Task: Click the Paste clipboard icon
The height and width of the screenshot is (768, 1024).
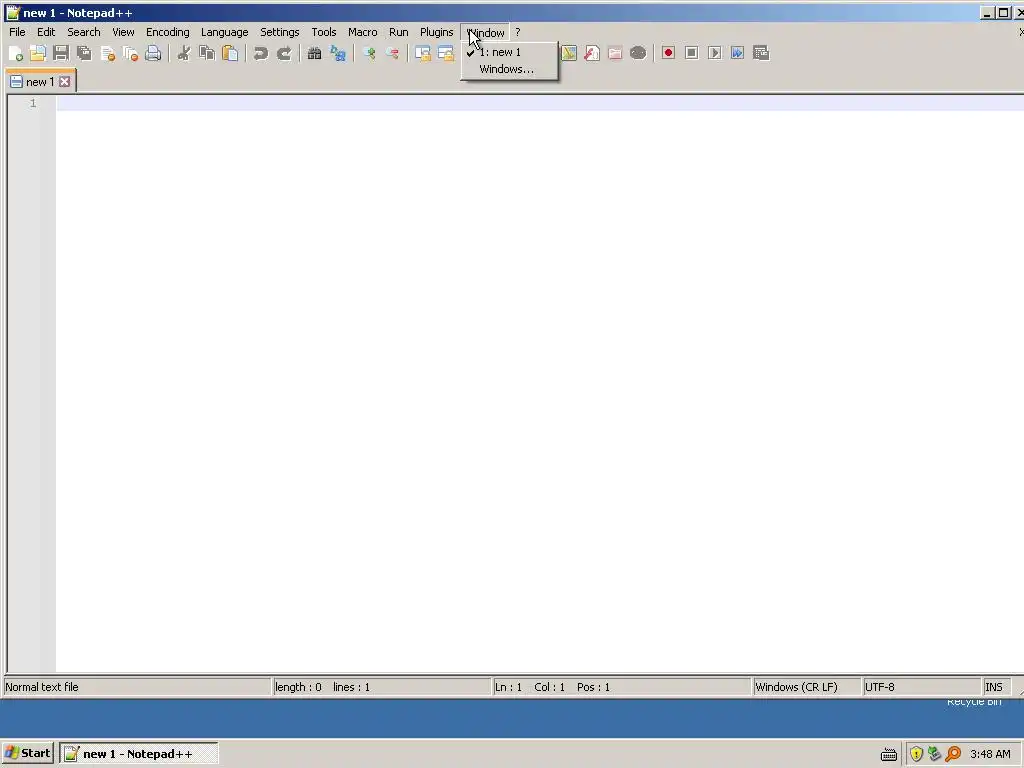Action: 230,54
